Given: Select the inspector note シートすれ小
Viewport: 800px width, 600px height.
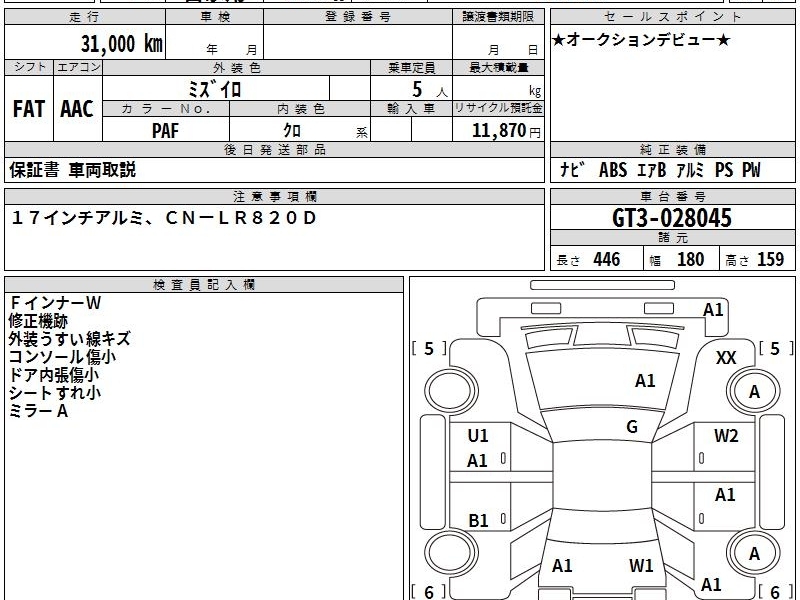Looking at the screenshot, I should pyautogui.click(x=55, y=392).
